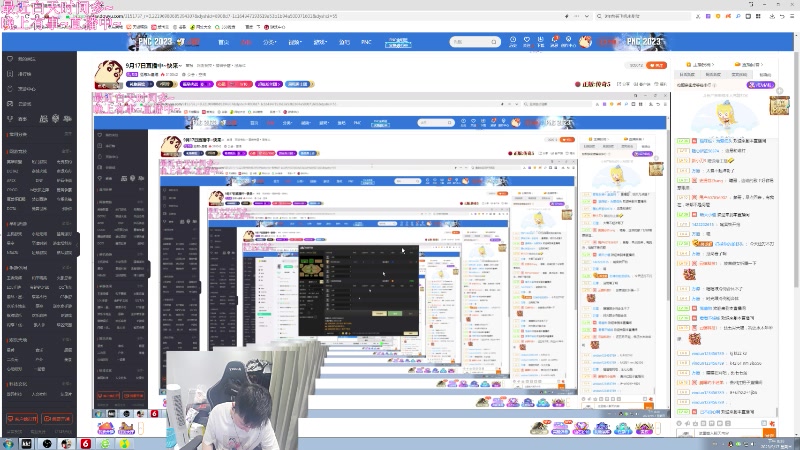Image resolution: width=800 pixels, height=450 pixels.
Task: Open the three-dots button in address bar
Action: tap(577, 16)
